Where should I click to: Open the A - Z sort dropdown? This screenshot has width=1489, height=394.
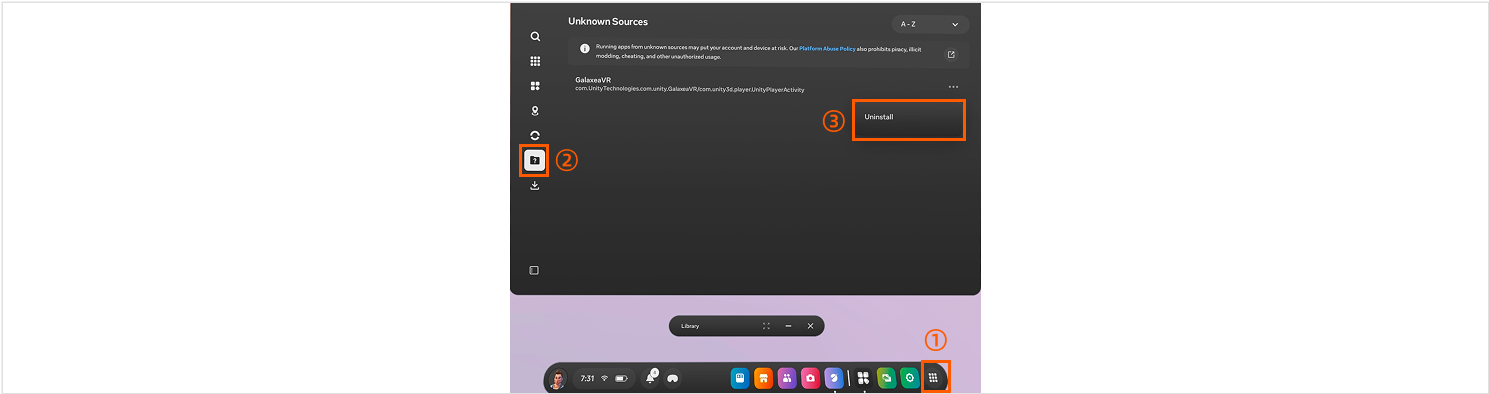pyautogui.click(x=930, y=24)
